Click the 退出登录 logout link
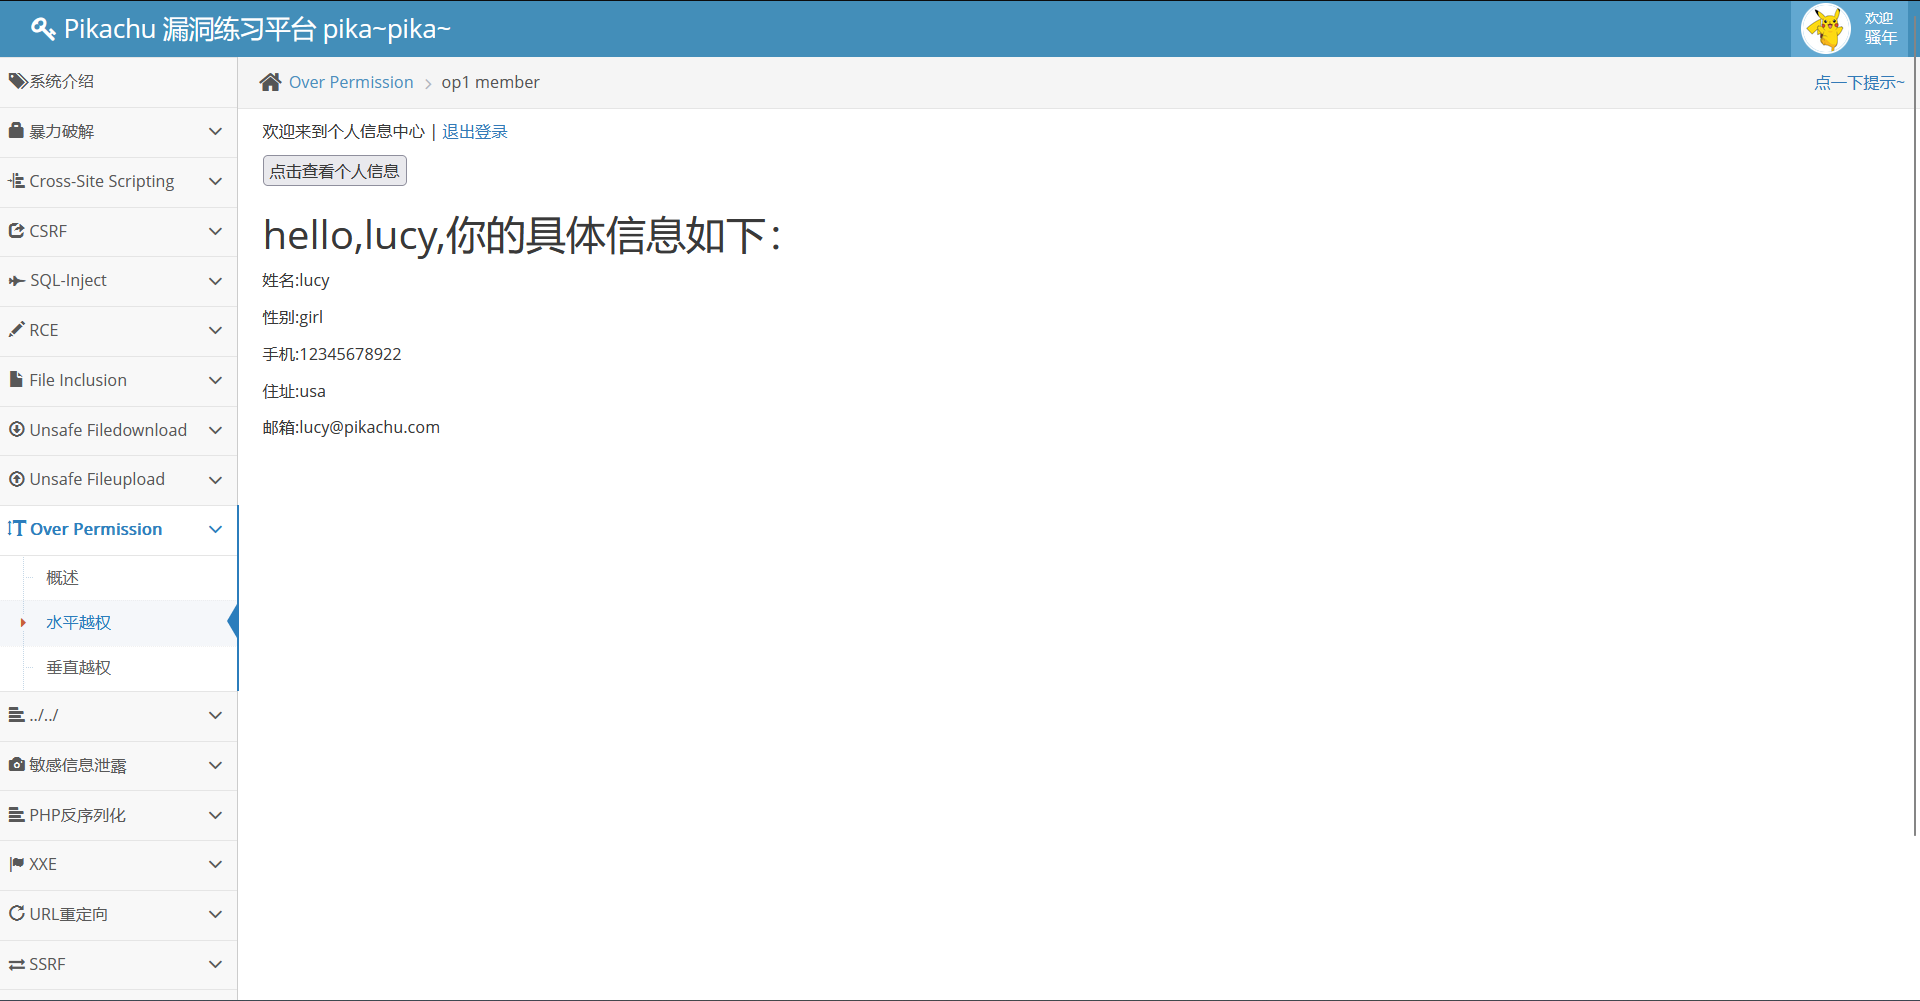Screen dimensions: 1920x1001 coord(475,132)
